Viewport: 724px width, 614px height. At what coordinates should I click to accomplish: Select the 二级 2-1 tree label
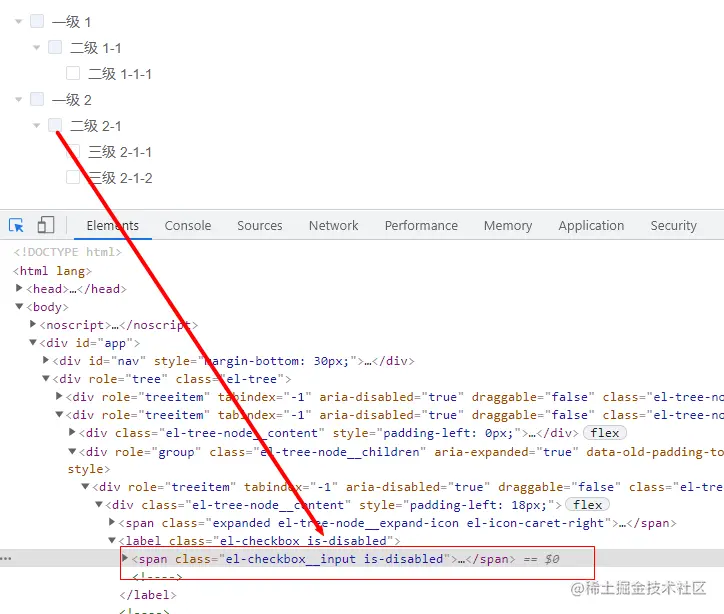click(x=96, y=126)
